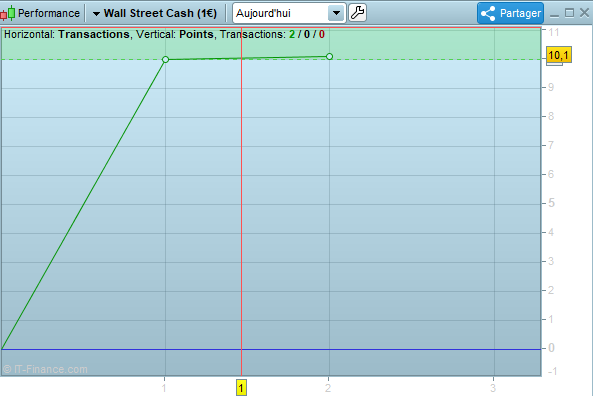Click the green winning transactions count 2

(x=292, y=34)
